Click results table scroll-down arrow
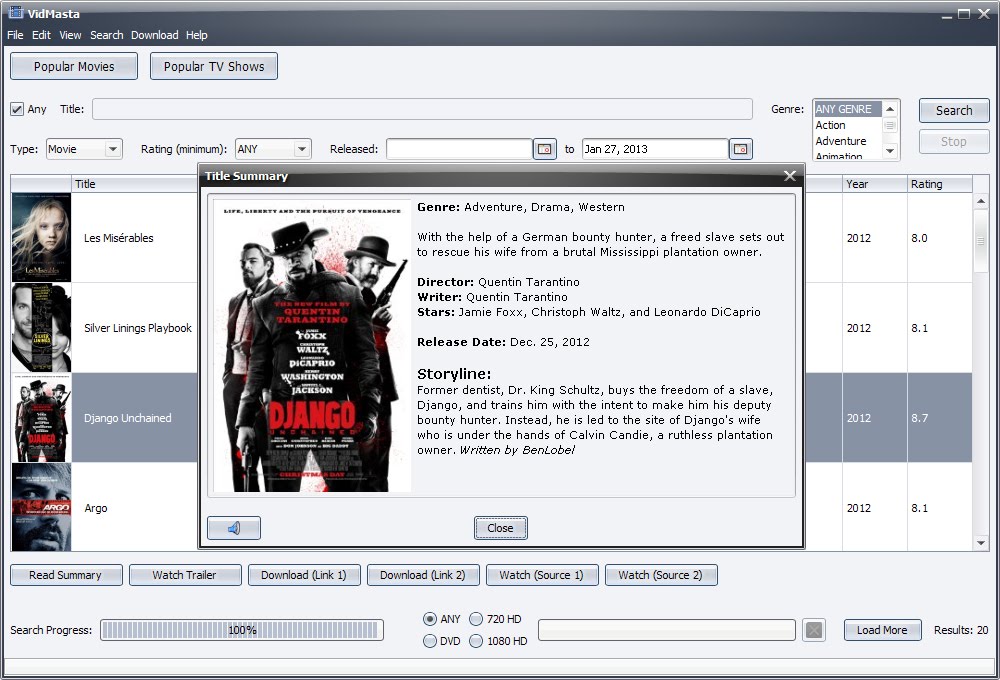1000x680 pixels. pyautogui.click(x=981, y=543)
